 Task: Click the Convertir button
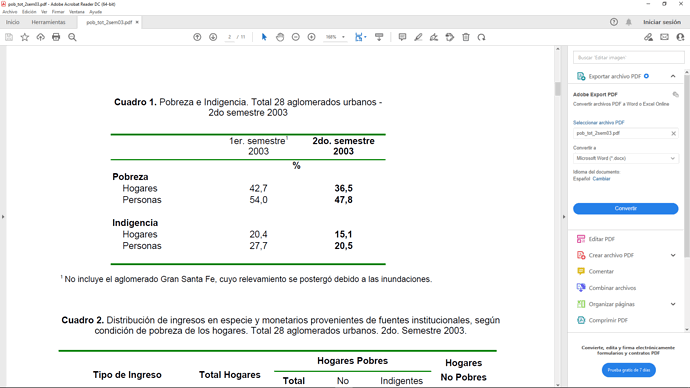625,209
